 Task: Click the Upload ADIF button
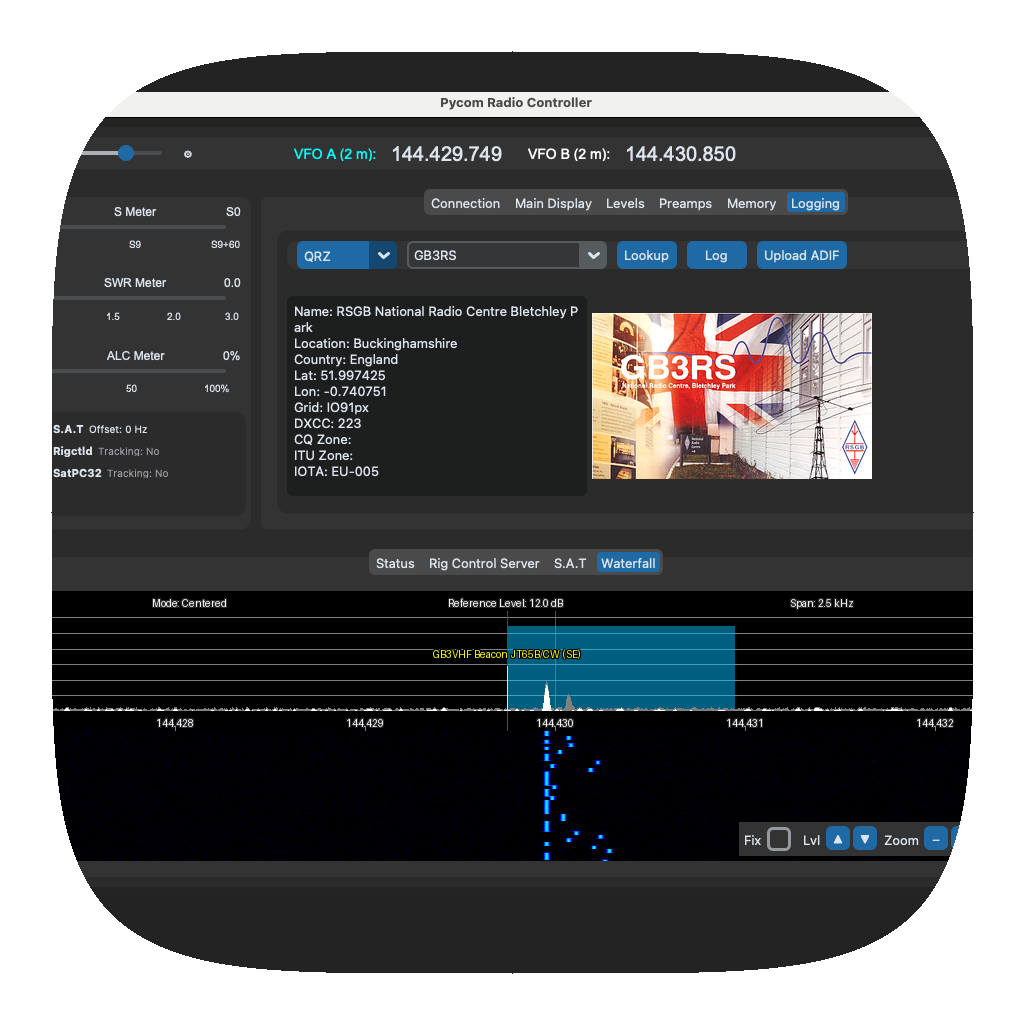(801, 255)
